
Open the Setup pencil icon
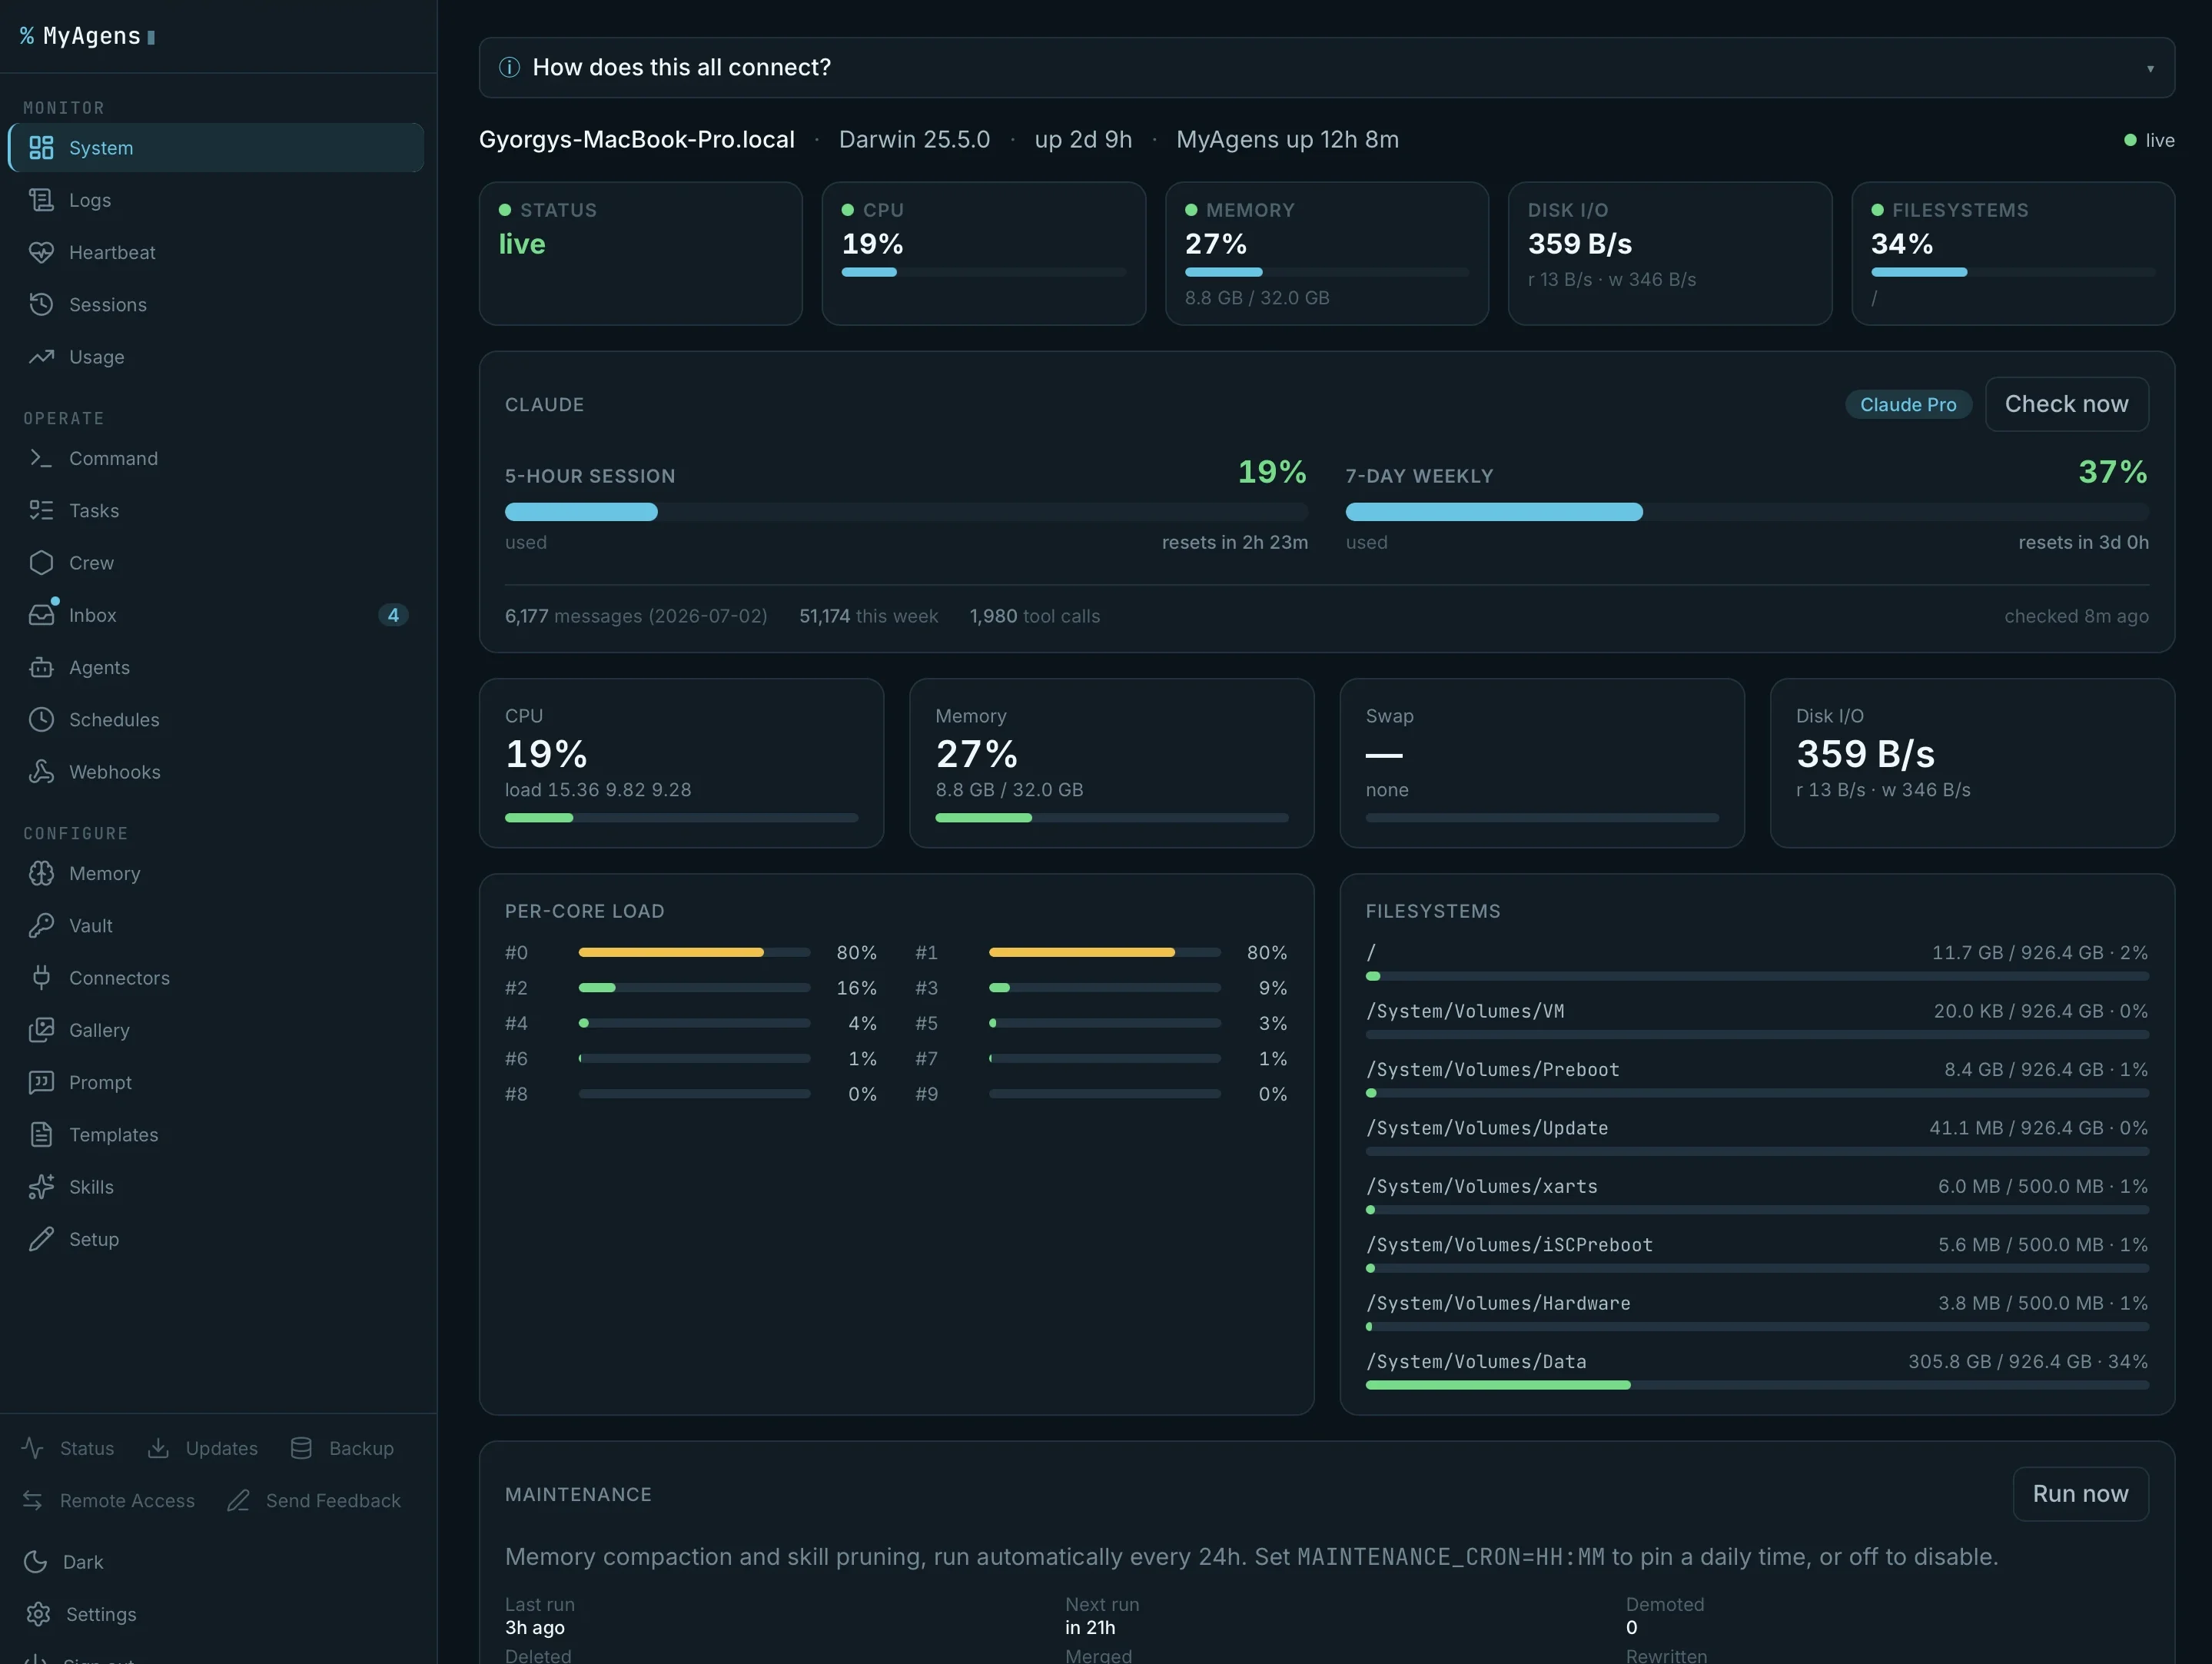coord(41,1239)
